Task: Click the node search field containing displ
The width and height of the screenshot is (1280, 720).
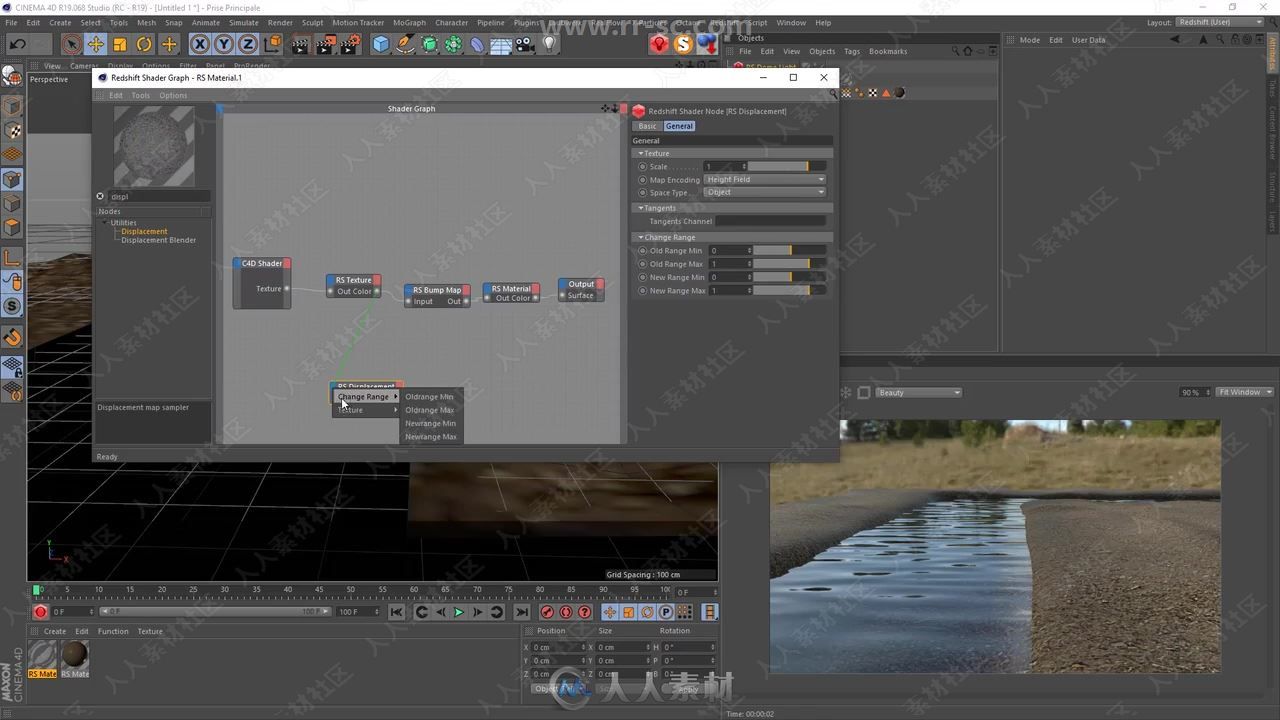Action: tap(159, 197)
